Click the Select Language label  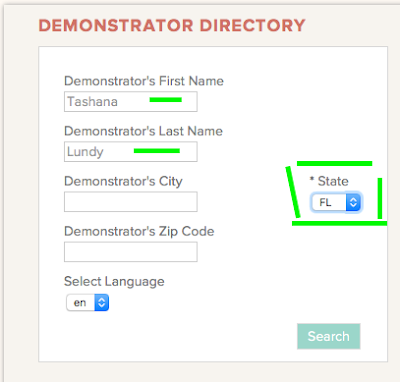[114, 282]
